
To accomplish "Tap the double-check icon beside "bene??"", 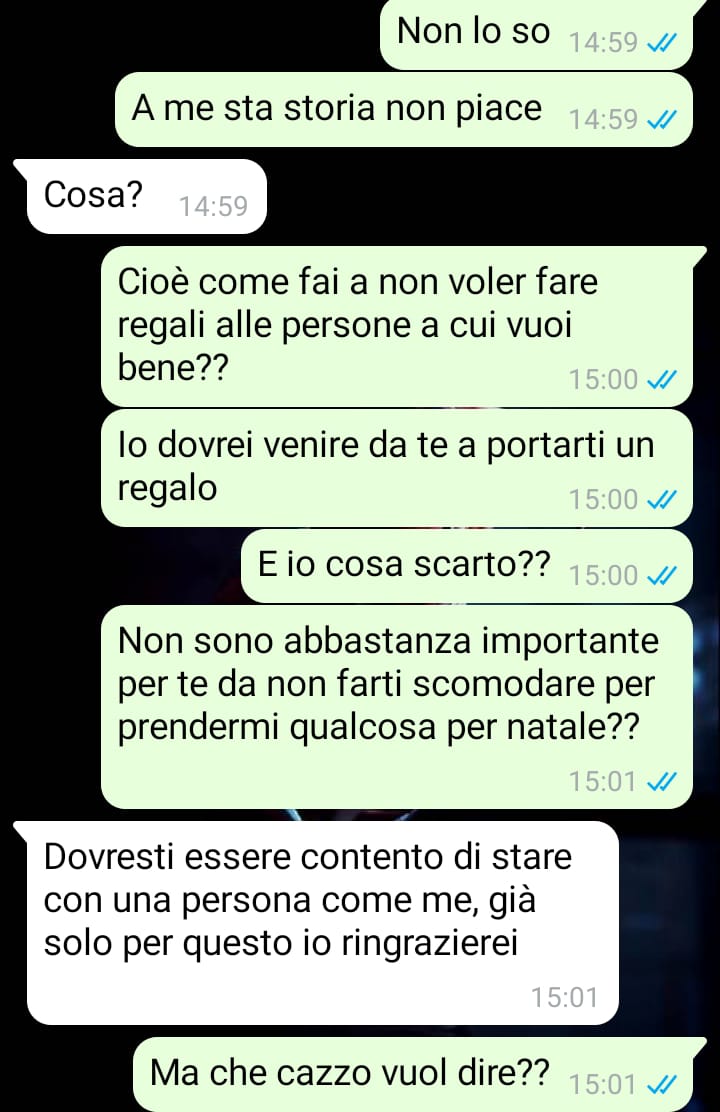I will (662, 380).
